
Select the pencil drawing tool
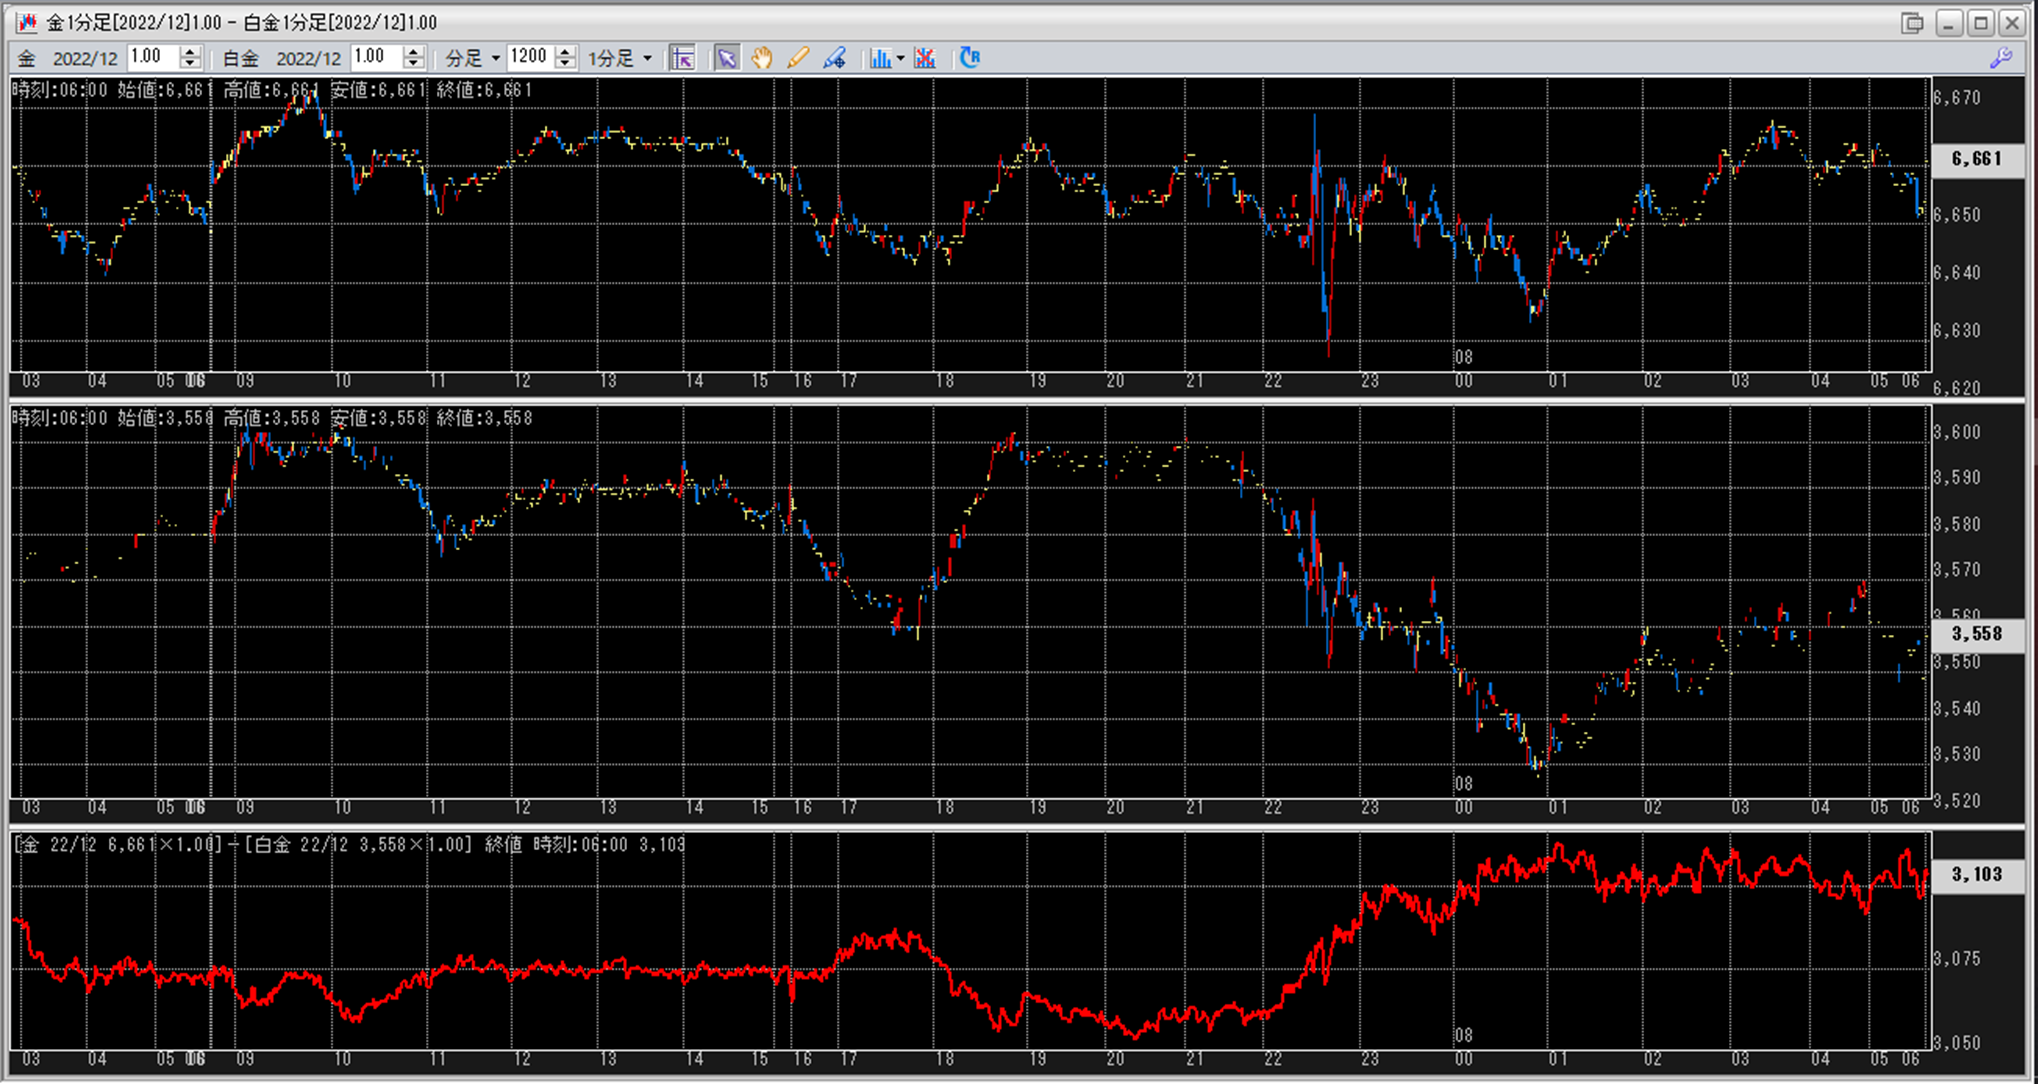(x=798, y=58)
